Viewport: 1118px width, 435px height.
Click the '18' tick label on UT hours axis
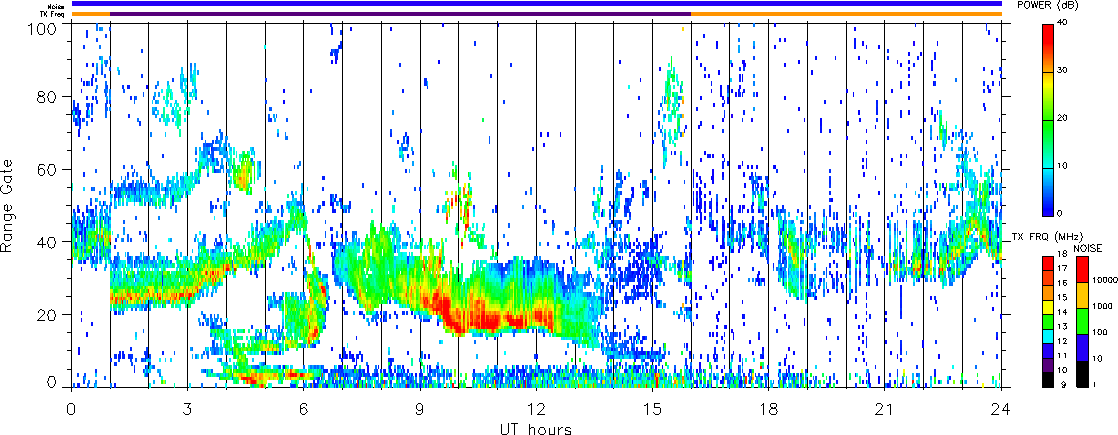click(769, 409)
